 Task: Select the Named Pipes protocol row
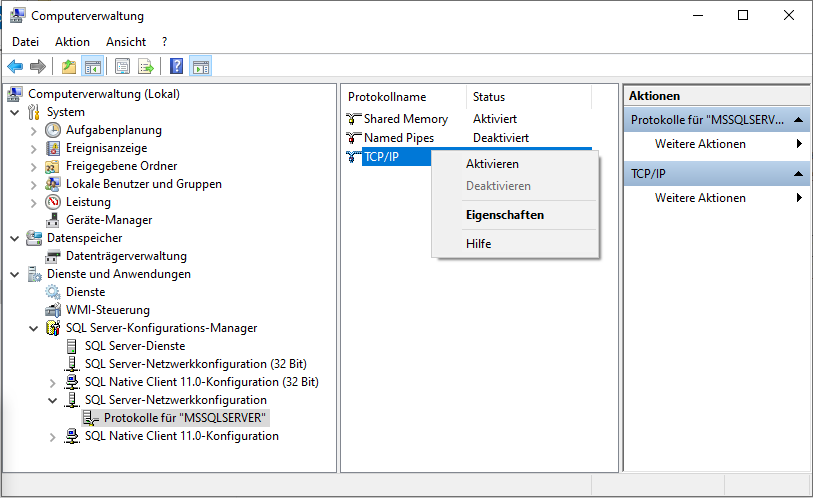398,138
